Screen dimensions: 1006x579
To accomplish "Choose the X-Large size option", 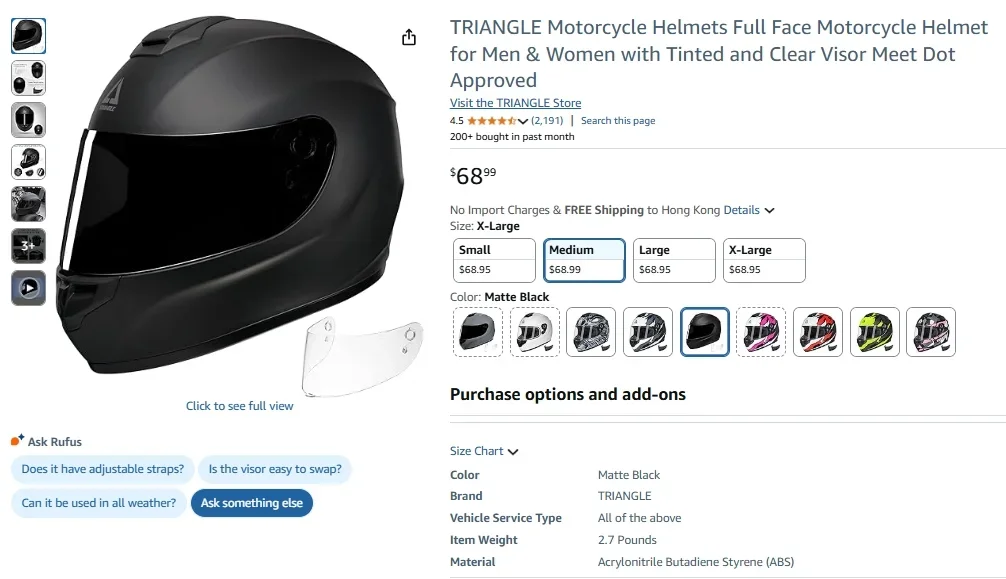I will [763, 259].
